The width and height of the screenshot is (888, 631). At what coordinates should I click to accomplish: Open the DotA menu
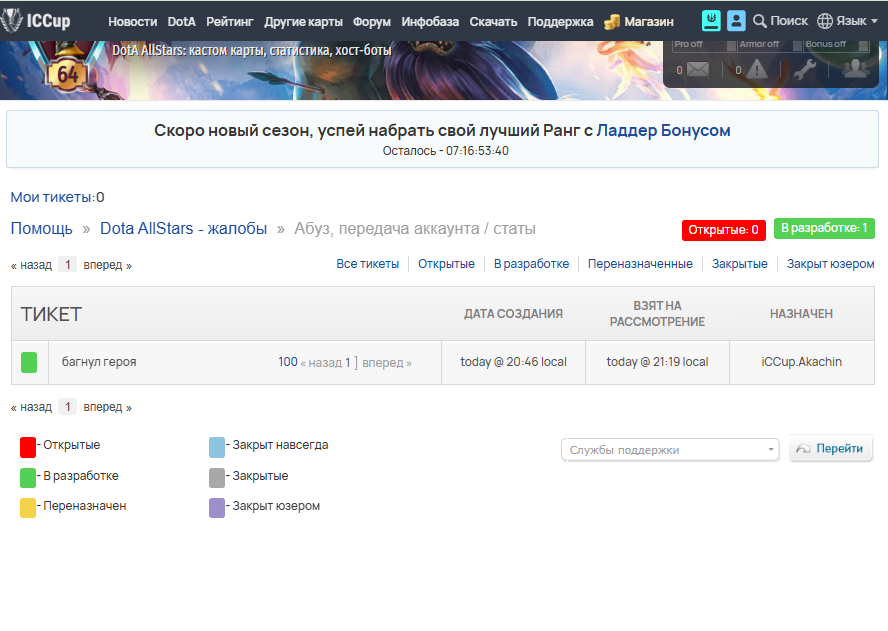pos(181,22)
